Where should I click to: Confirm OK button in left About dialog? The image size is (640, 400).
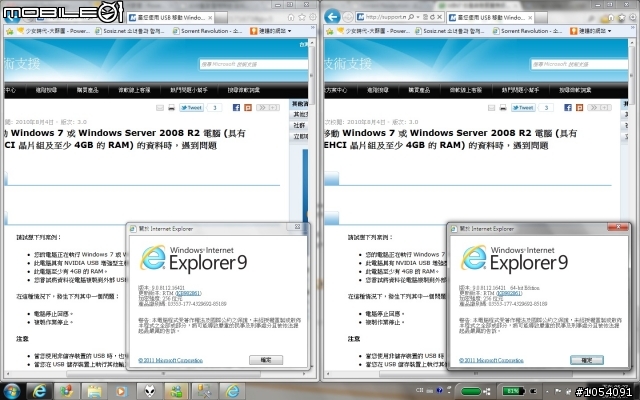266,360
